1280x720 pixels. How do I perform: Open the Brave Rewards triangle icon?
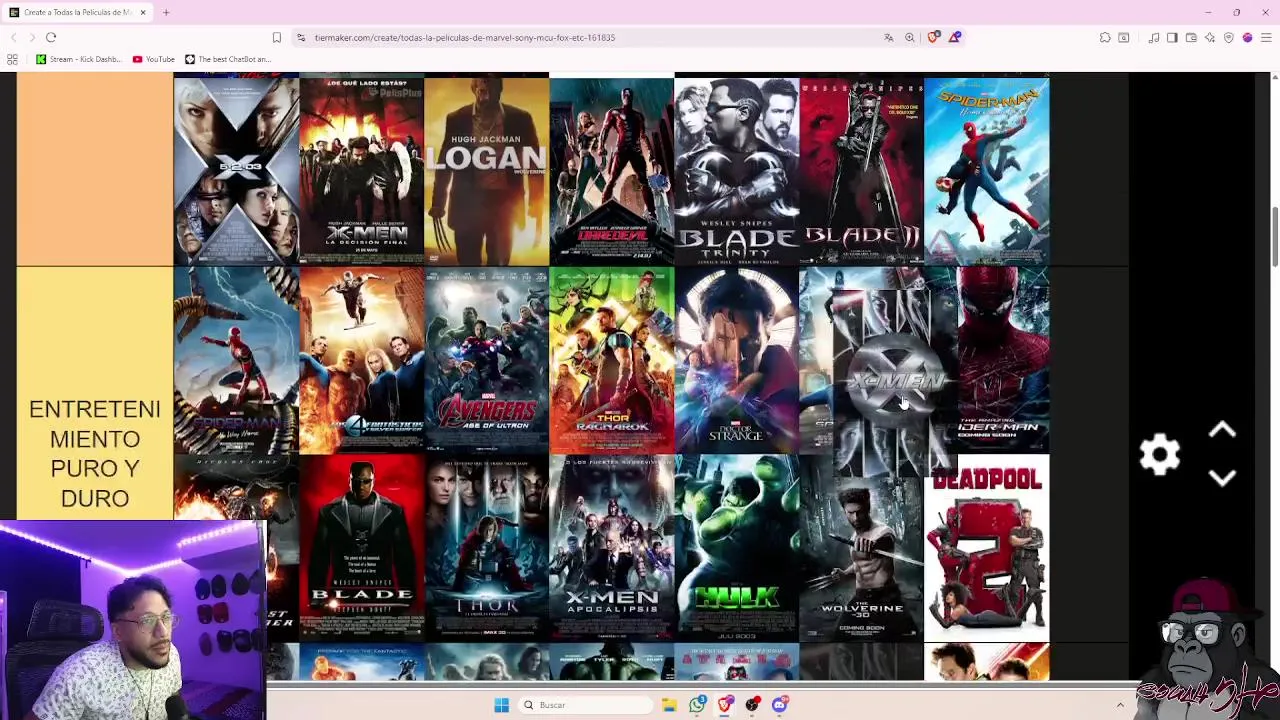pyautogui.click(x=955, y=37)
